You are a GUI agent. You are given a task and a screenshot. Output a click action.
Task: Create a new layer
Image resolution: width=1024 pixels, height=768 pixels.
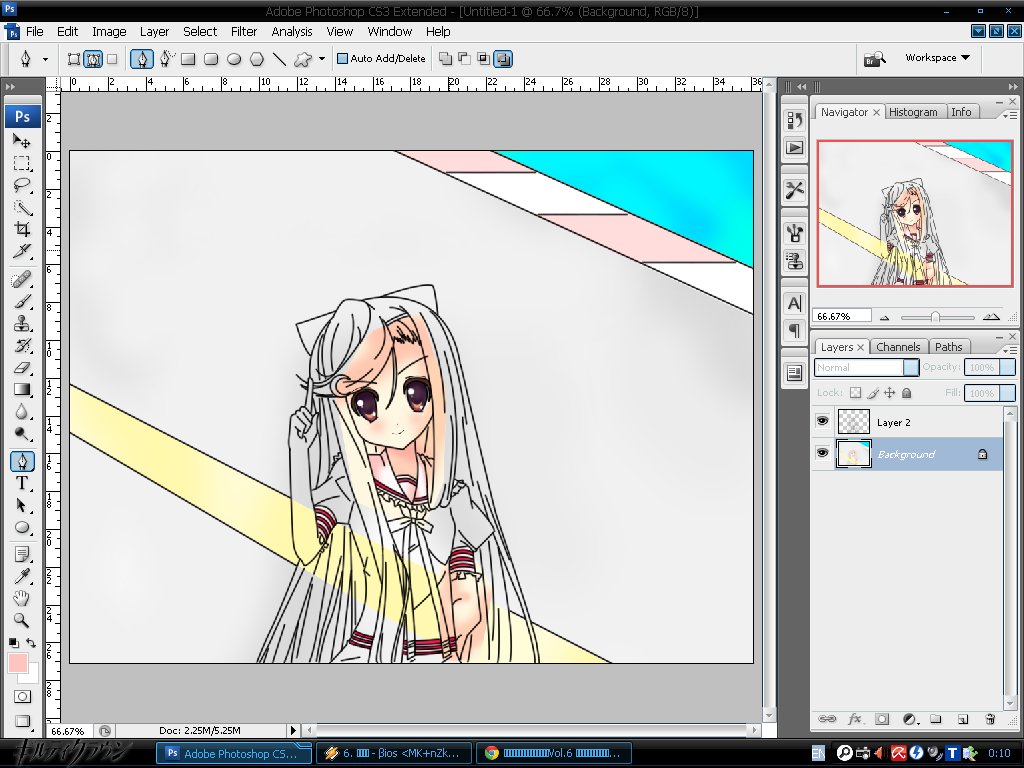pyautogui.click(x=963, y=719)
